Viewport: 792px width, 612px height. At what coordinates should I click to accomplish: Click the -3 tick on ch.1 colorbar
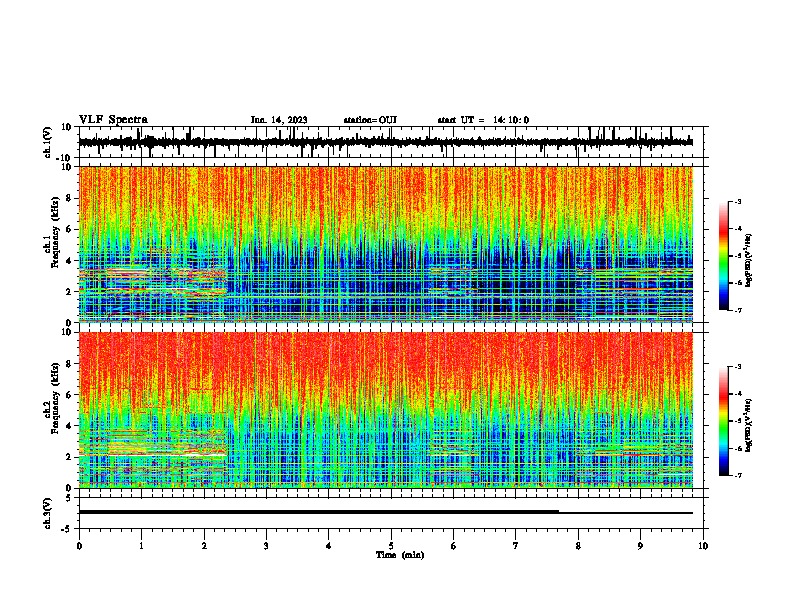coord(737,202)
